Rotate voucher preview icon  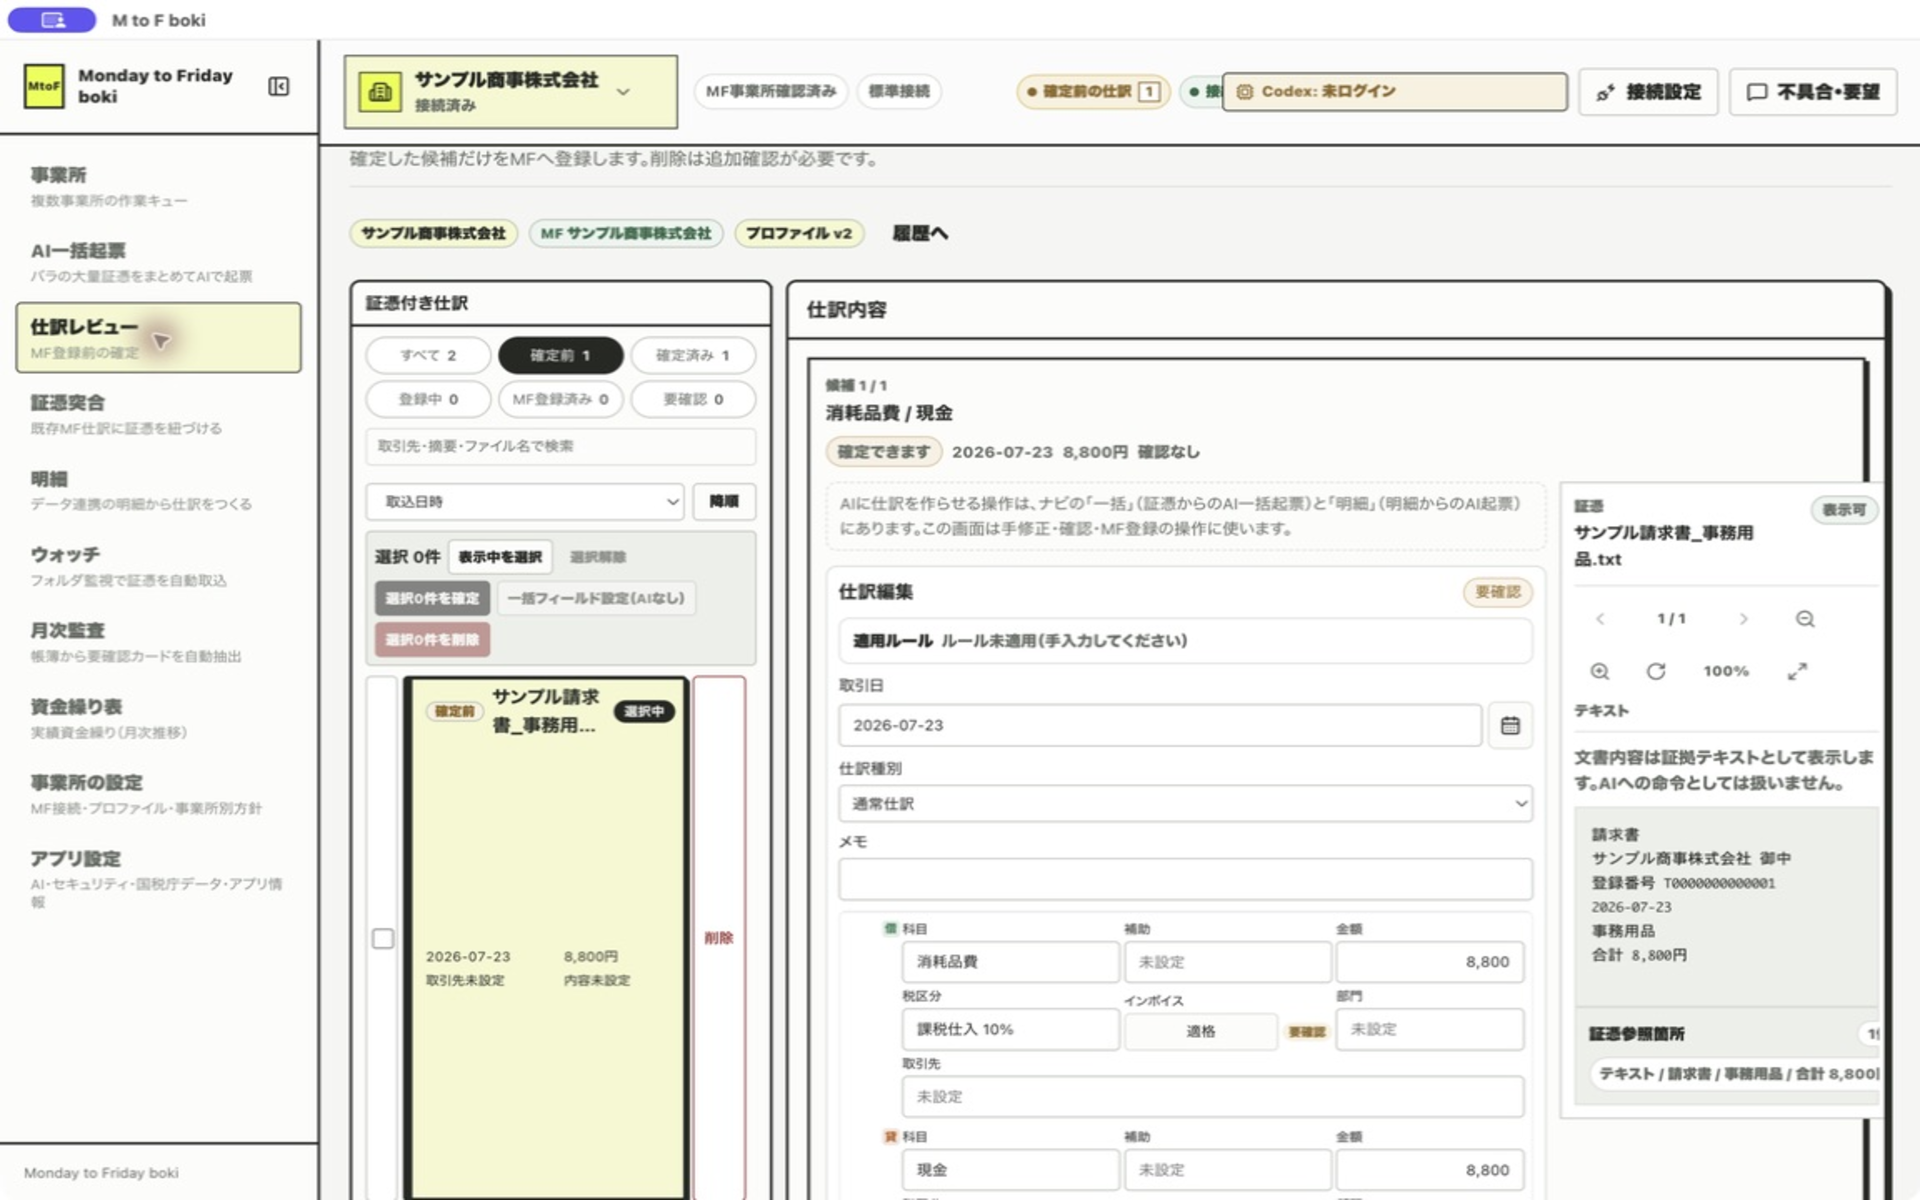pos(1656,671)
